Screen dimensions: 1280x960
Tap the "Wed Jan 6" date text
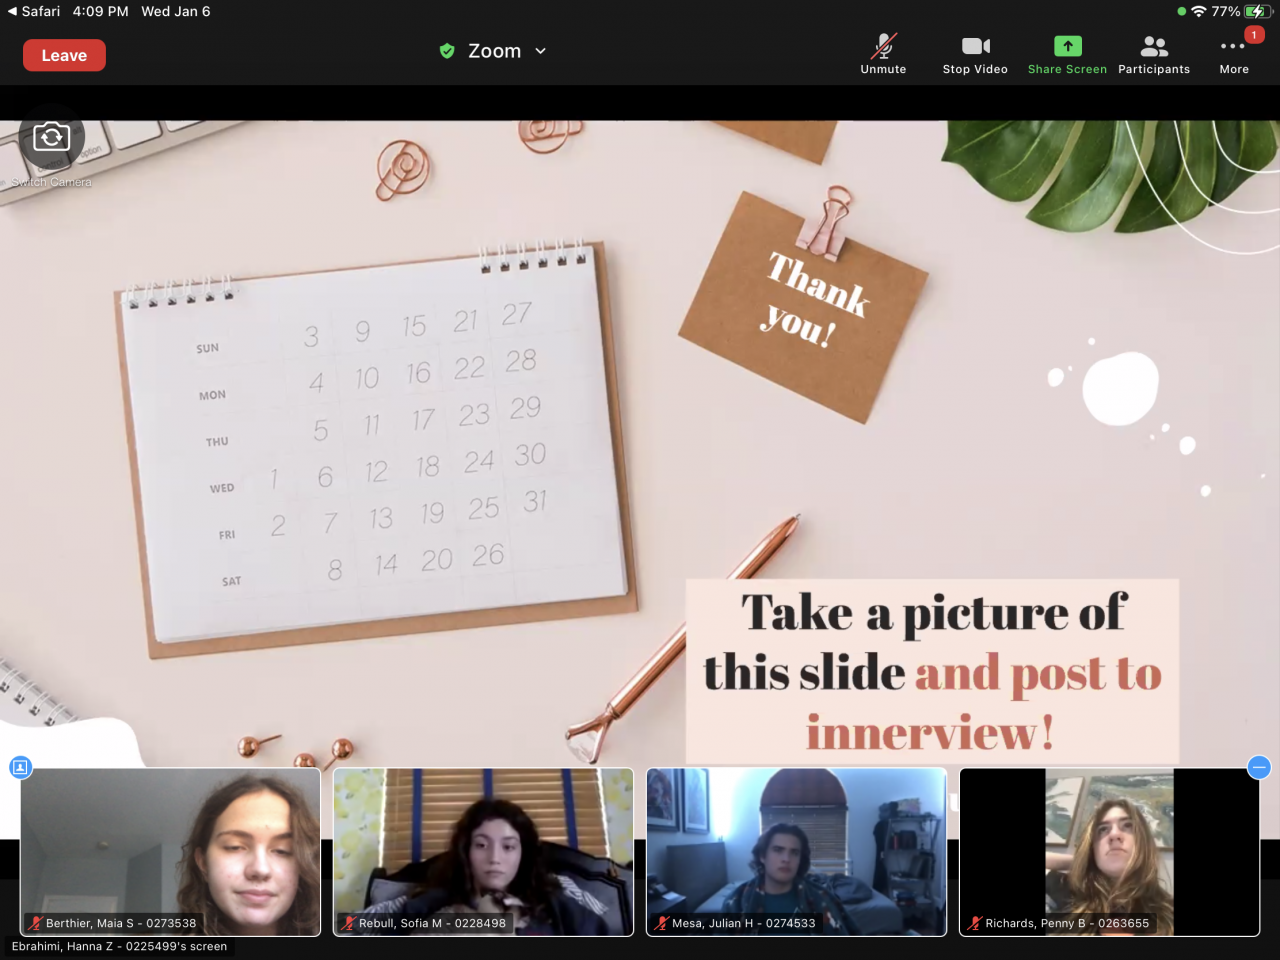pos(176,11)
